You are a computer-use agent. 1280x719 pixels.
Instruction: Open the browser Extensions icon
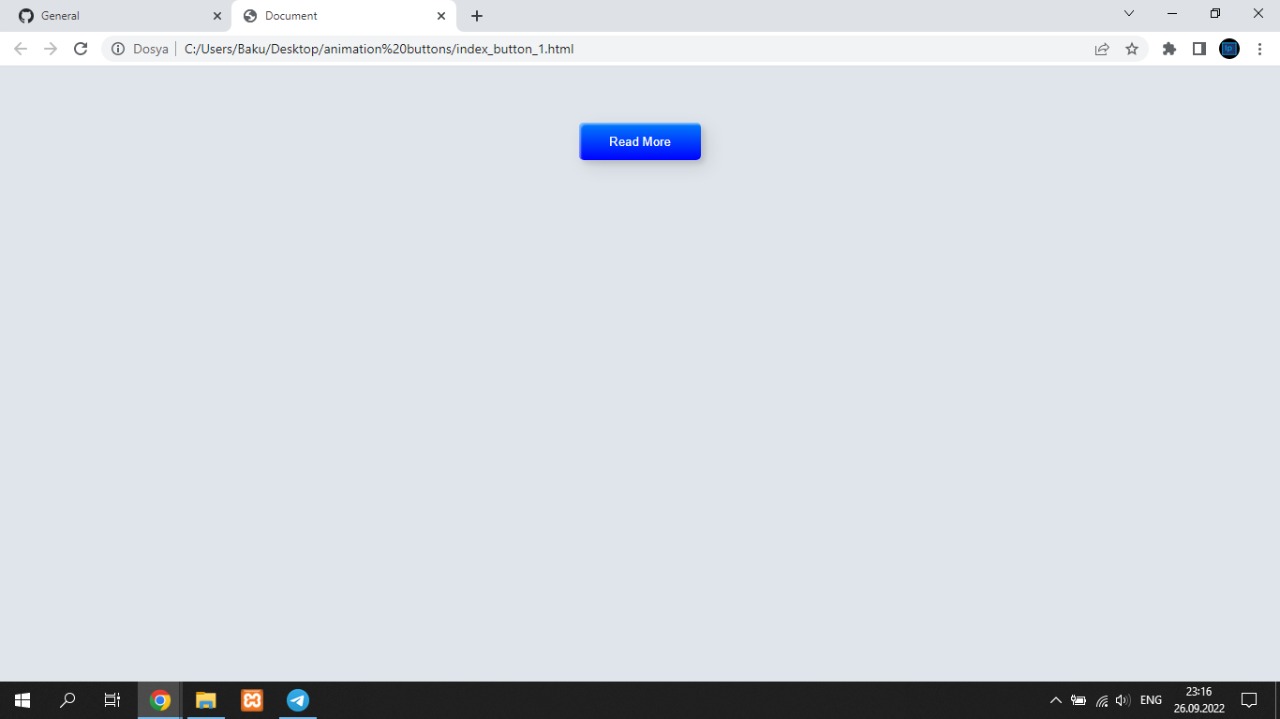[x=1169, y=48]
